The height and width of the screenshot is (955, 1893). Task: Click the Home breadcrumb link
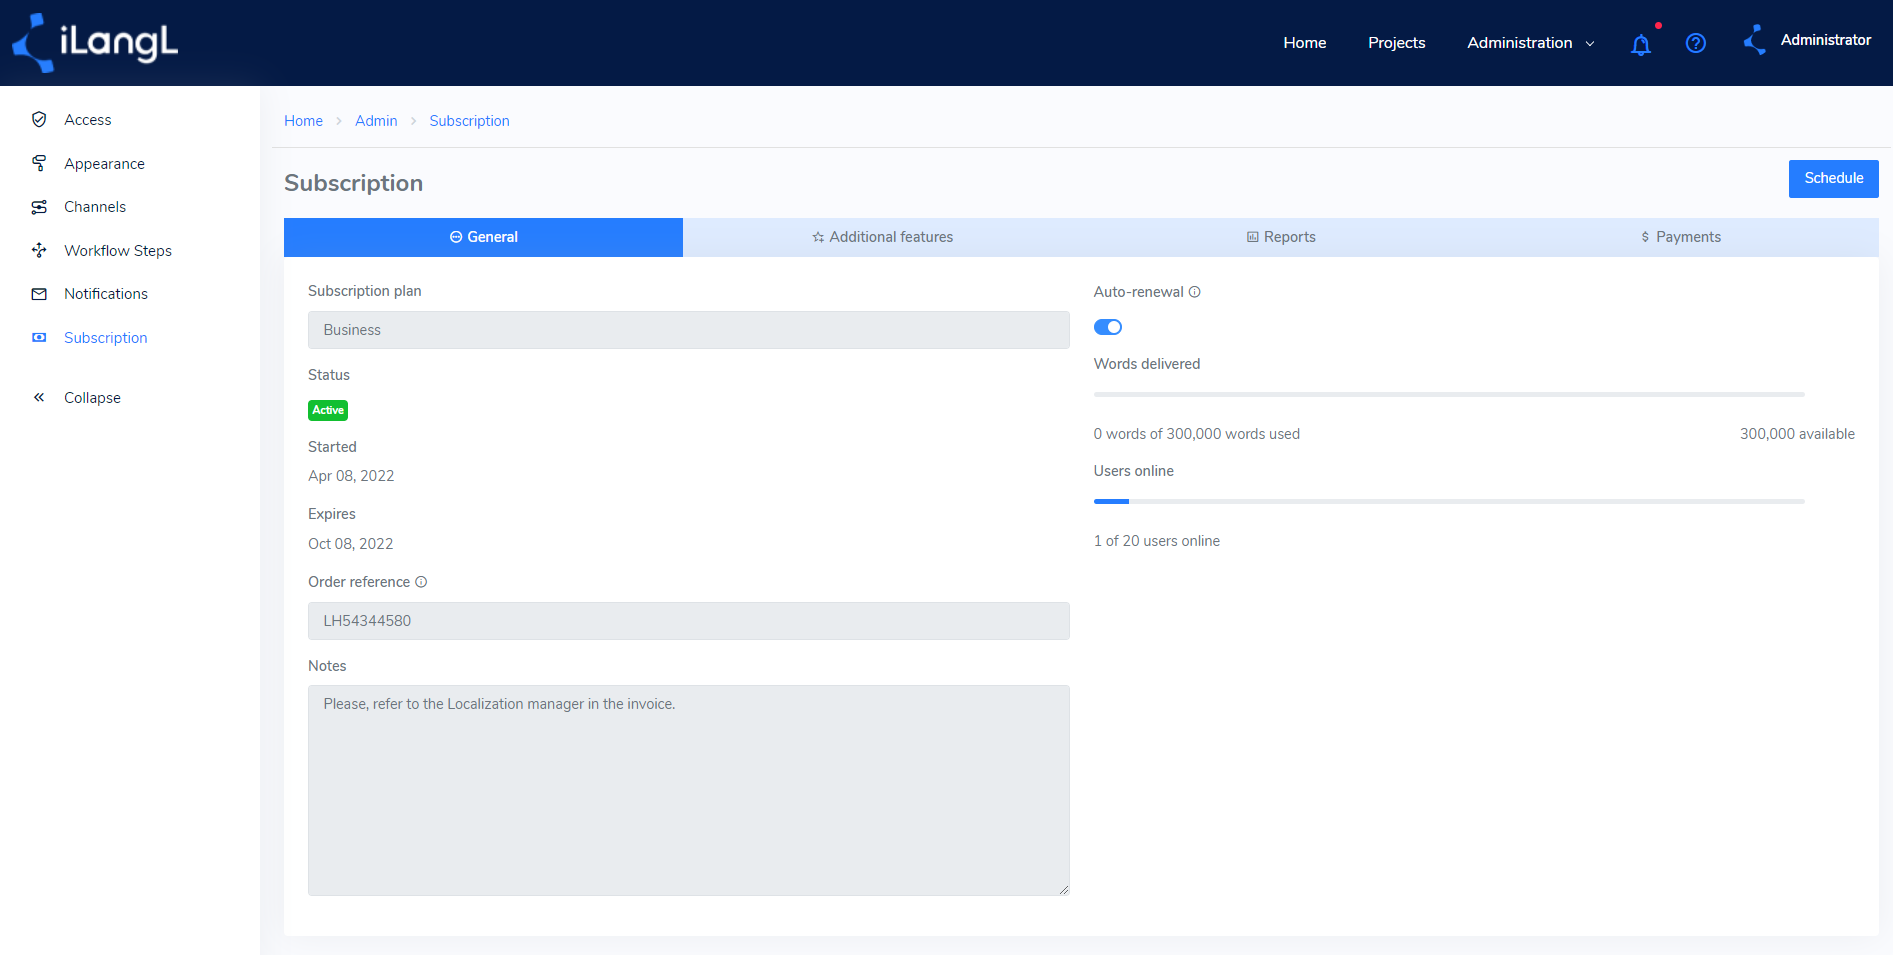[303, 121]
